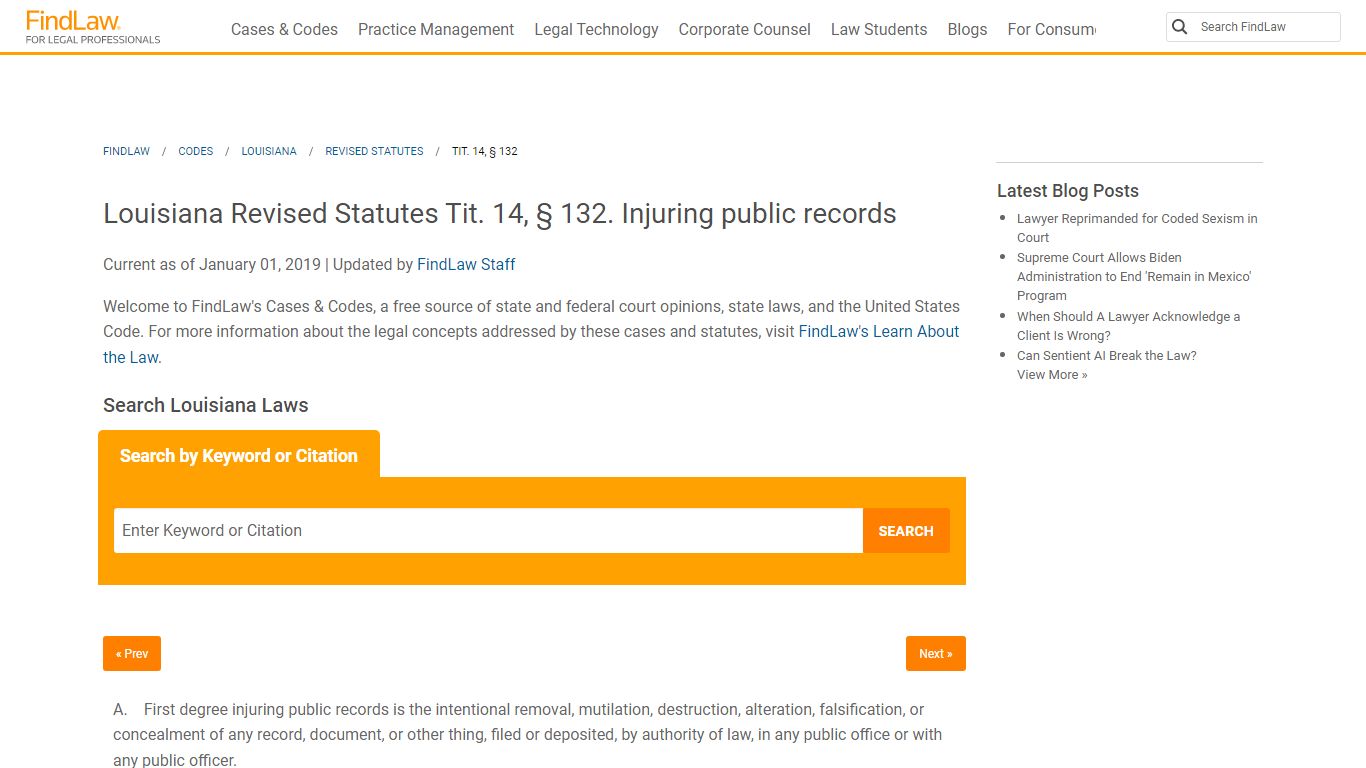Click the orange SEARCH button
Image resolution: width=1366 pixels, height=768 pixels.
pos(906,531)
